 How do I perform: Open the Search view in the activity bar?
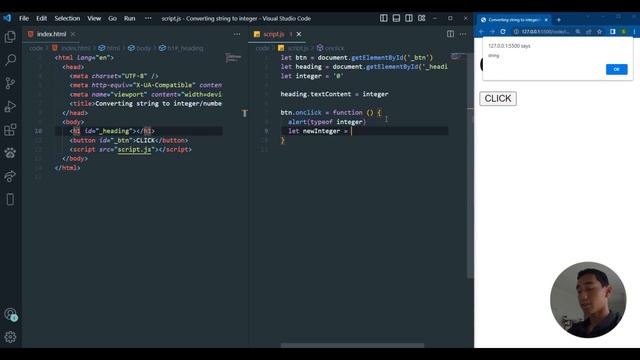tap(10, 60)
